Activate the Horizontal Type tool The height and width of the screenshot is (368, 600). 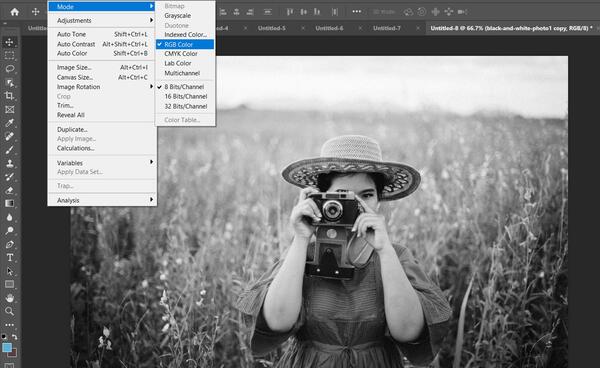click(10, 258)
